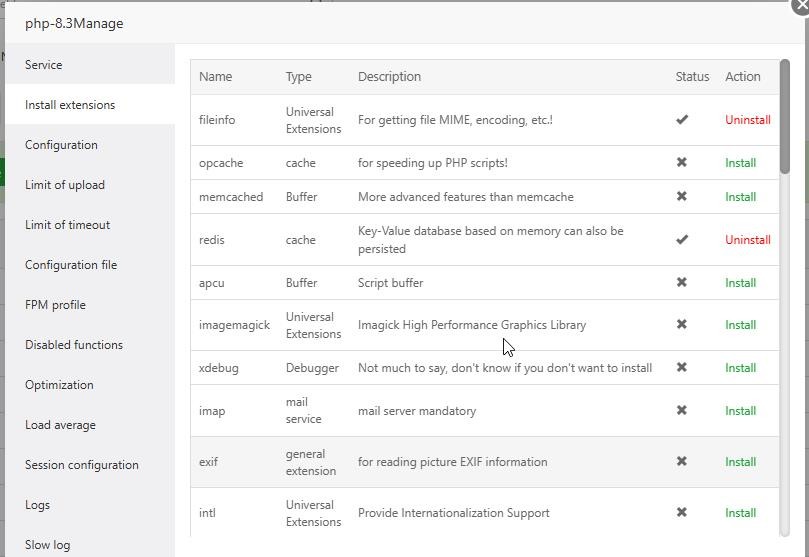Open the Disabled functions section
The image size is (809, 557).
pos(74,345)
